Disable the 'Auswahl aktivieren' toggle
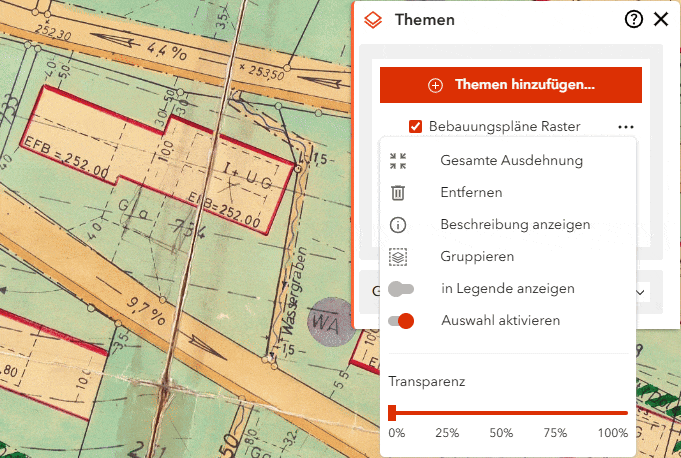 [401, 321]
